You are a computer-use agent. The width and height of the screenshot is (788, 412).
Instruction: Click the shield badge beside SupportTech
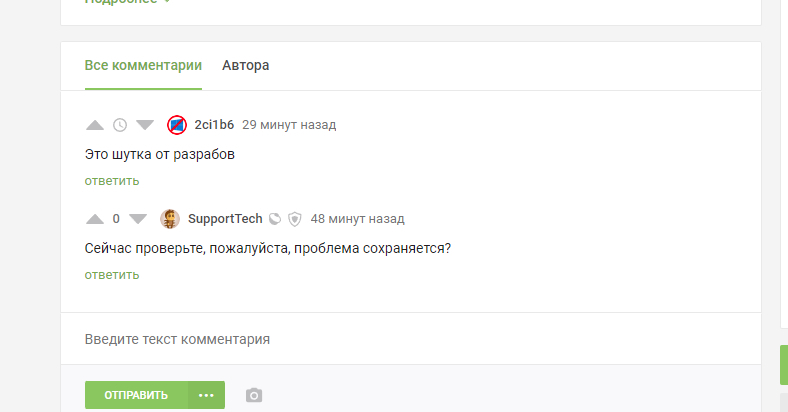pos(294,219)
